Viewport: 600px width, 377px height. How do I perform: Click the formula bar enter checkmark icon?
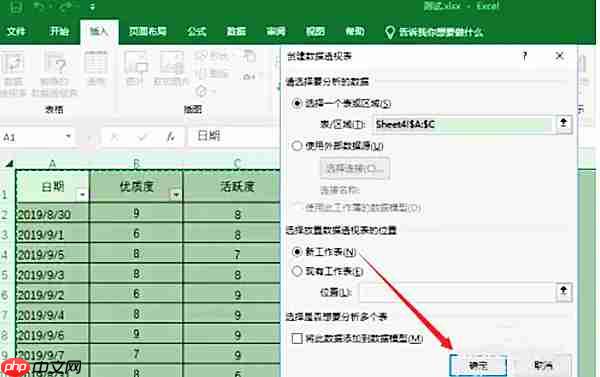pyautogui.click(x=142, y=136)
